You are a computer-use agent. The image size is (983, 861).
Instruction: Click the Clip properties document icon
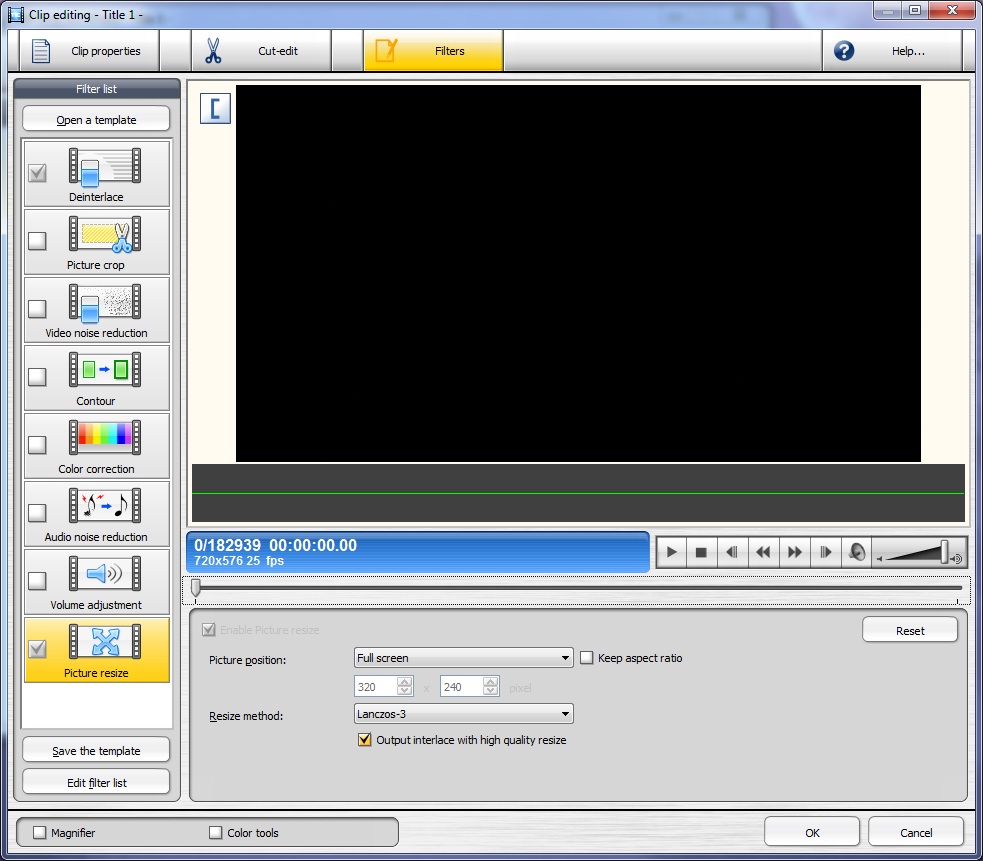[x=41, y=51]
